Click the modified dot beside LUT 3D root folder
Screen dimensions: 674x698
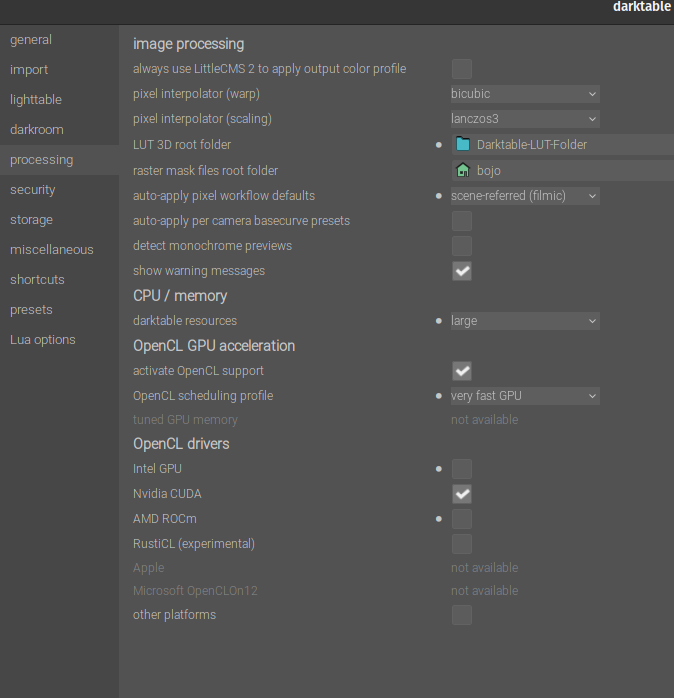pyautogui.click(x=439, y=145)
